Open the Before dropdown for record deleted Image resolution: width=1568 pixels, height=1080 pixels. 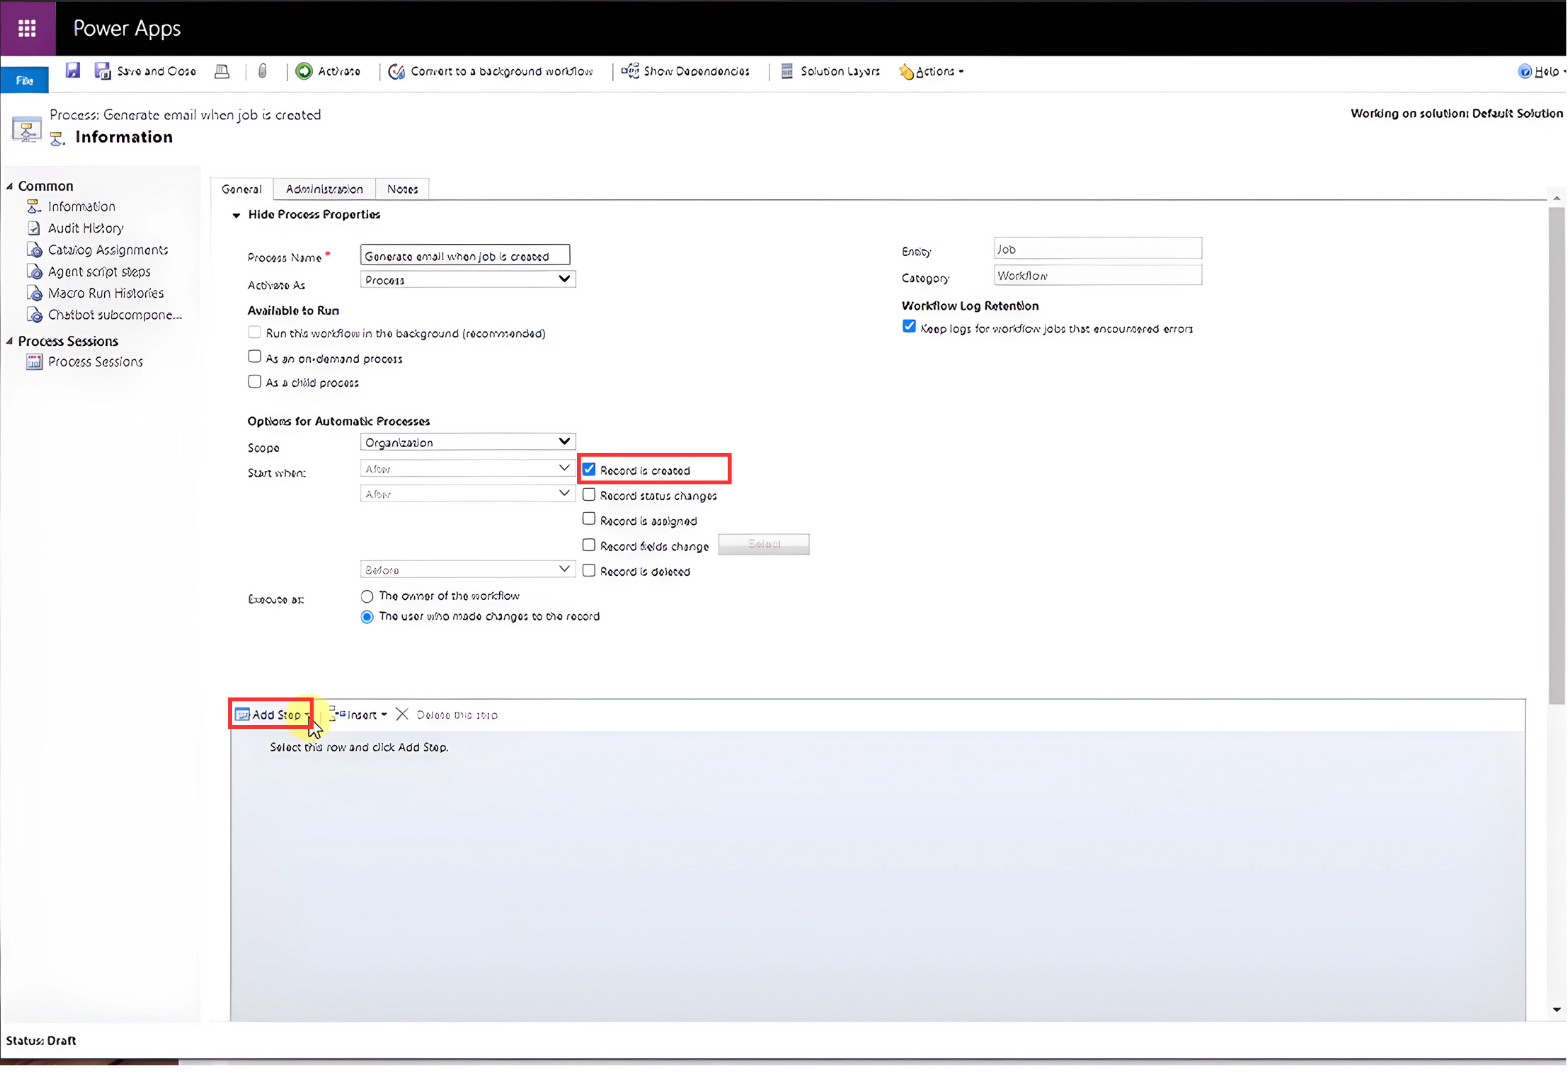[467, 570]
